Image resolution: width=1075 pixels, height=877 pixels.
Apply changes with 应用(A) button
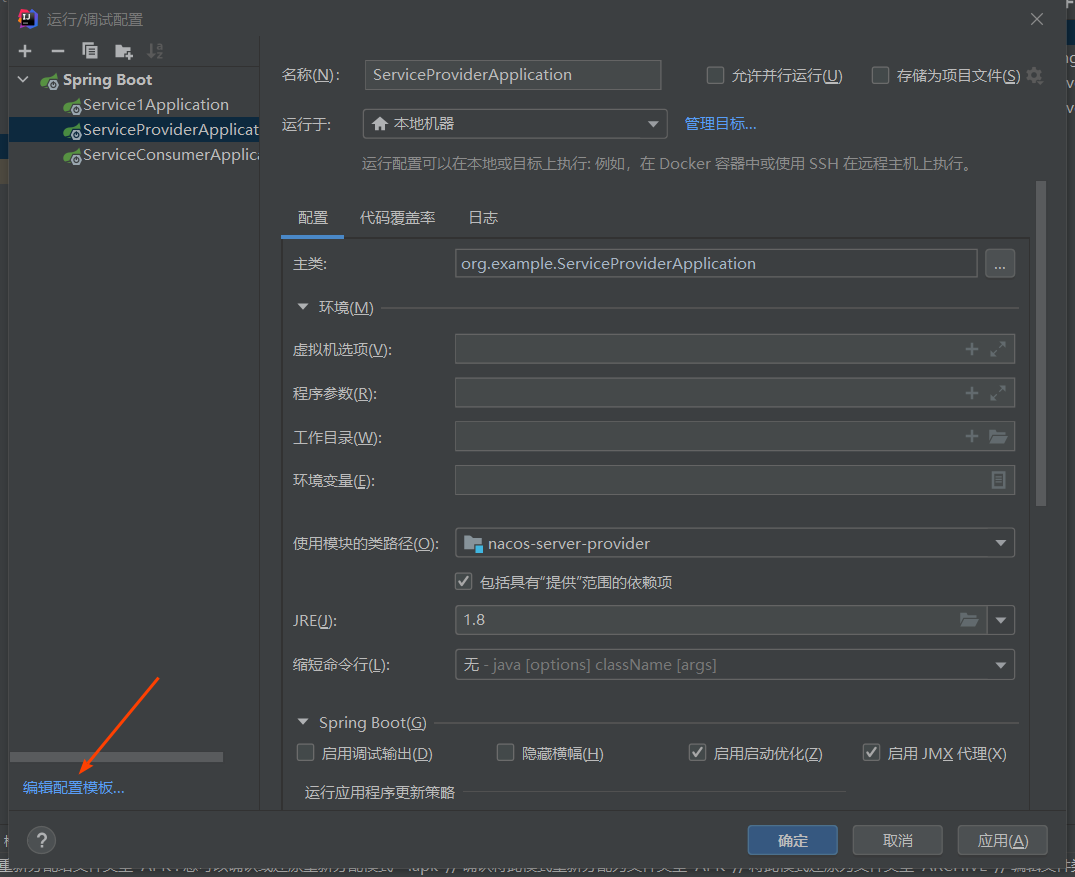[x=1002, y=840]
